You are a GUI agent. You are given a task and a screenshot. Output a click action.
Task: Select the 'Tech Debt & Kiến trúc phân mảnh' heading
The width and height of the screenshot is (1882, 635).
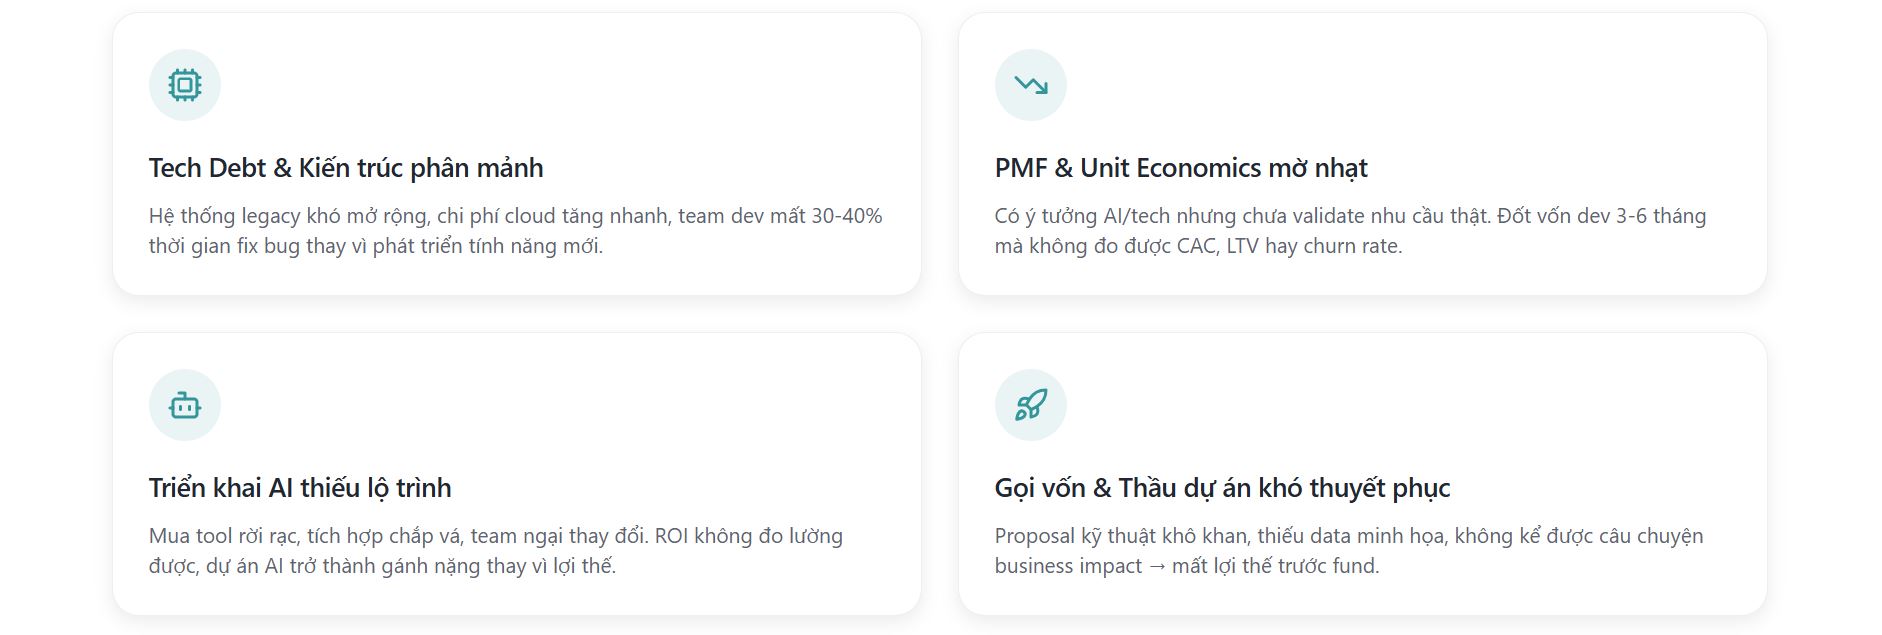click(346, 168)
